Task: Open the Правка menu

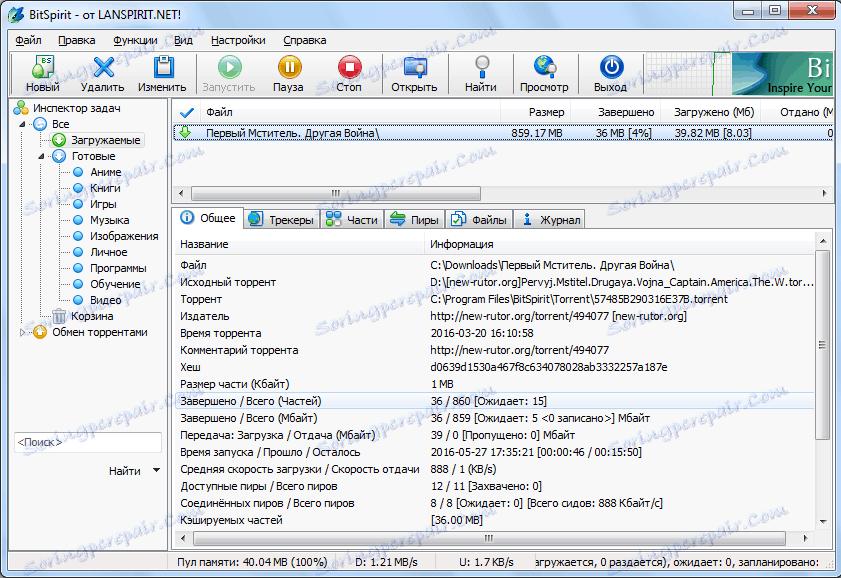Action: tap(77, 40)
